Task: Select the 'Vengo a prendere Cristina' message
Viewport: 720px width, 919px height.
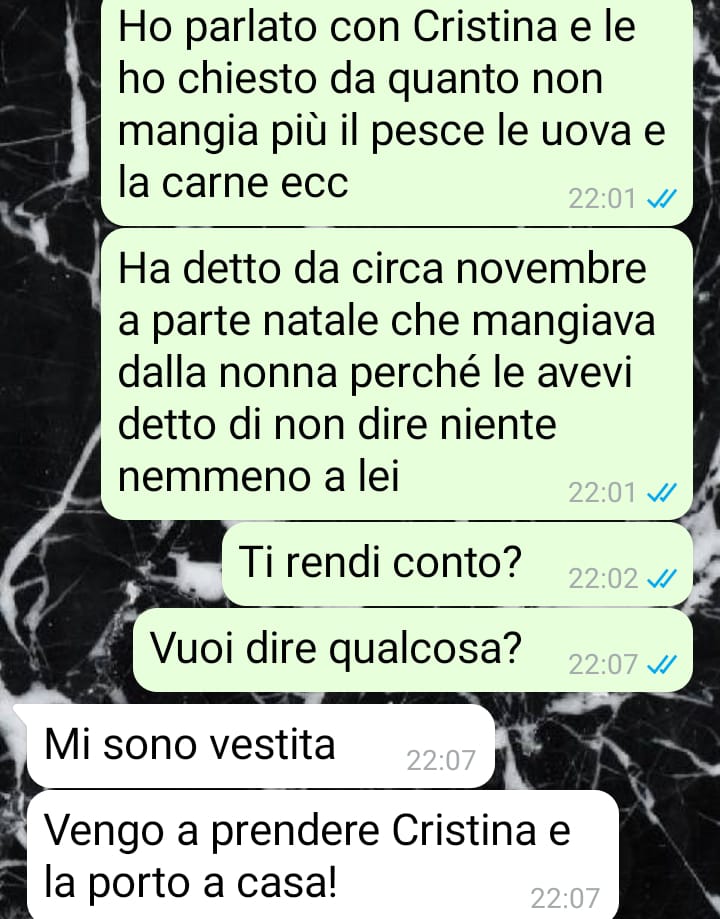Action: click(x=323, y=856)
